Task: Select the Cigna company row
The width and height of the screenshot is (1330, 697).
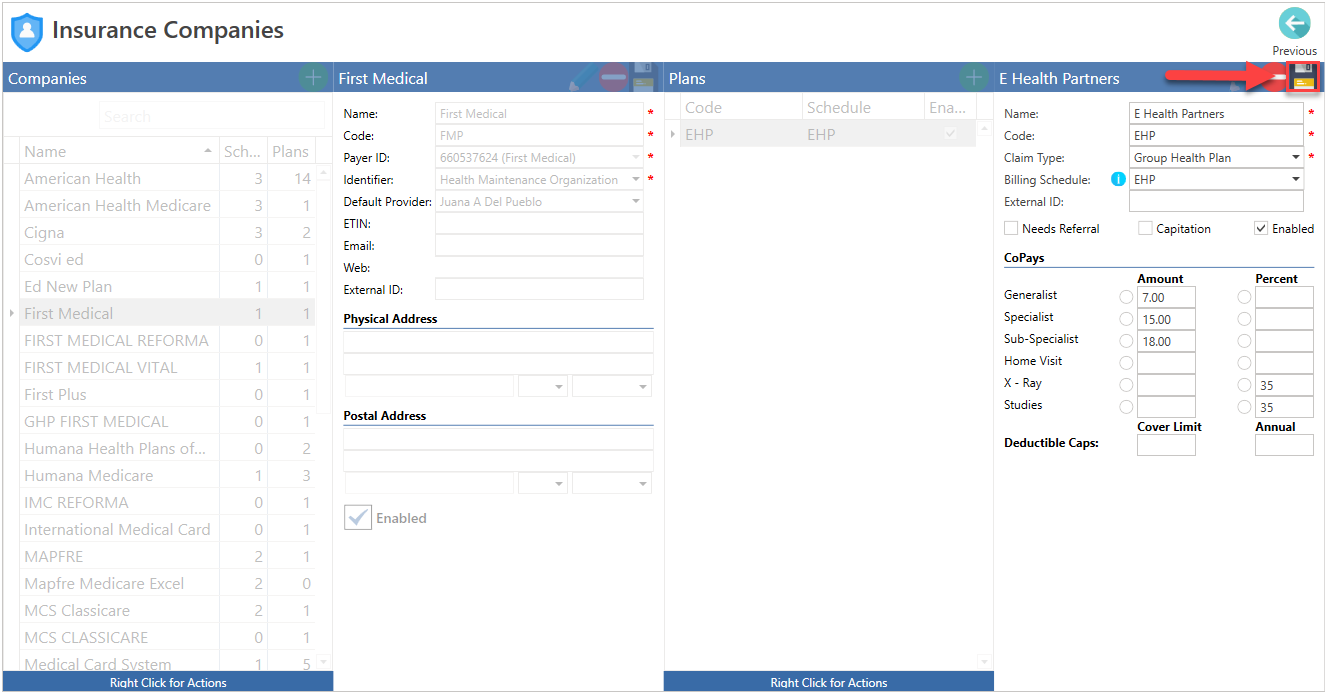Action: (168, 232)
